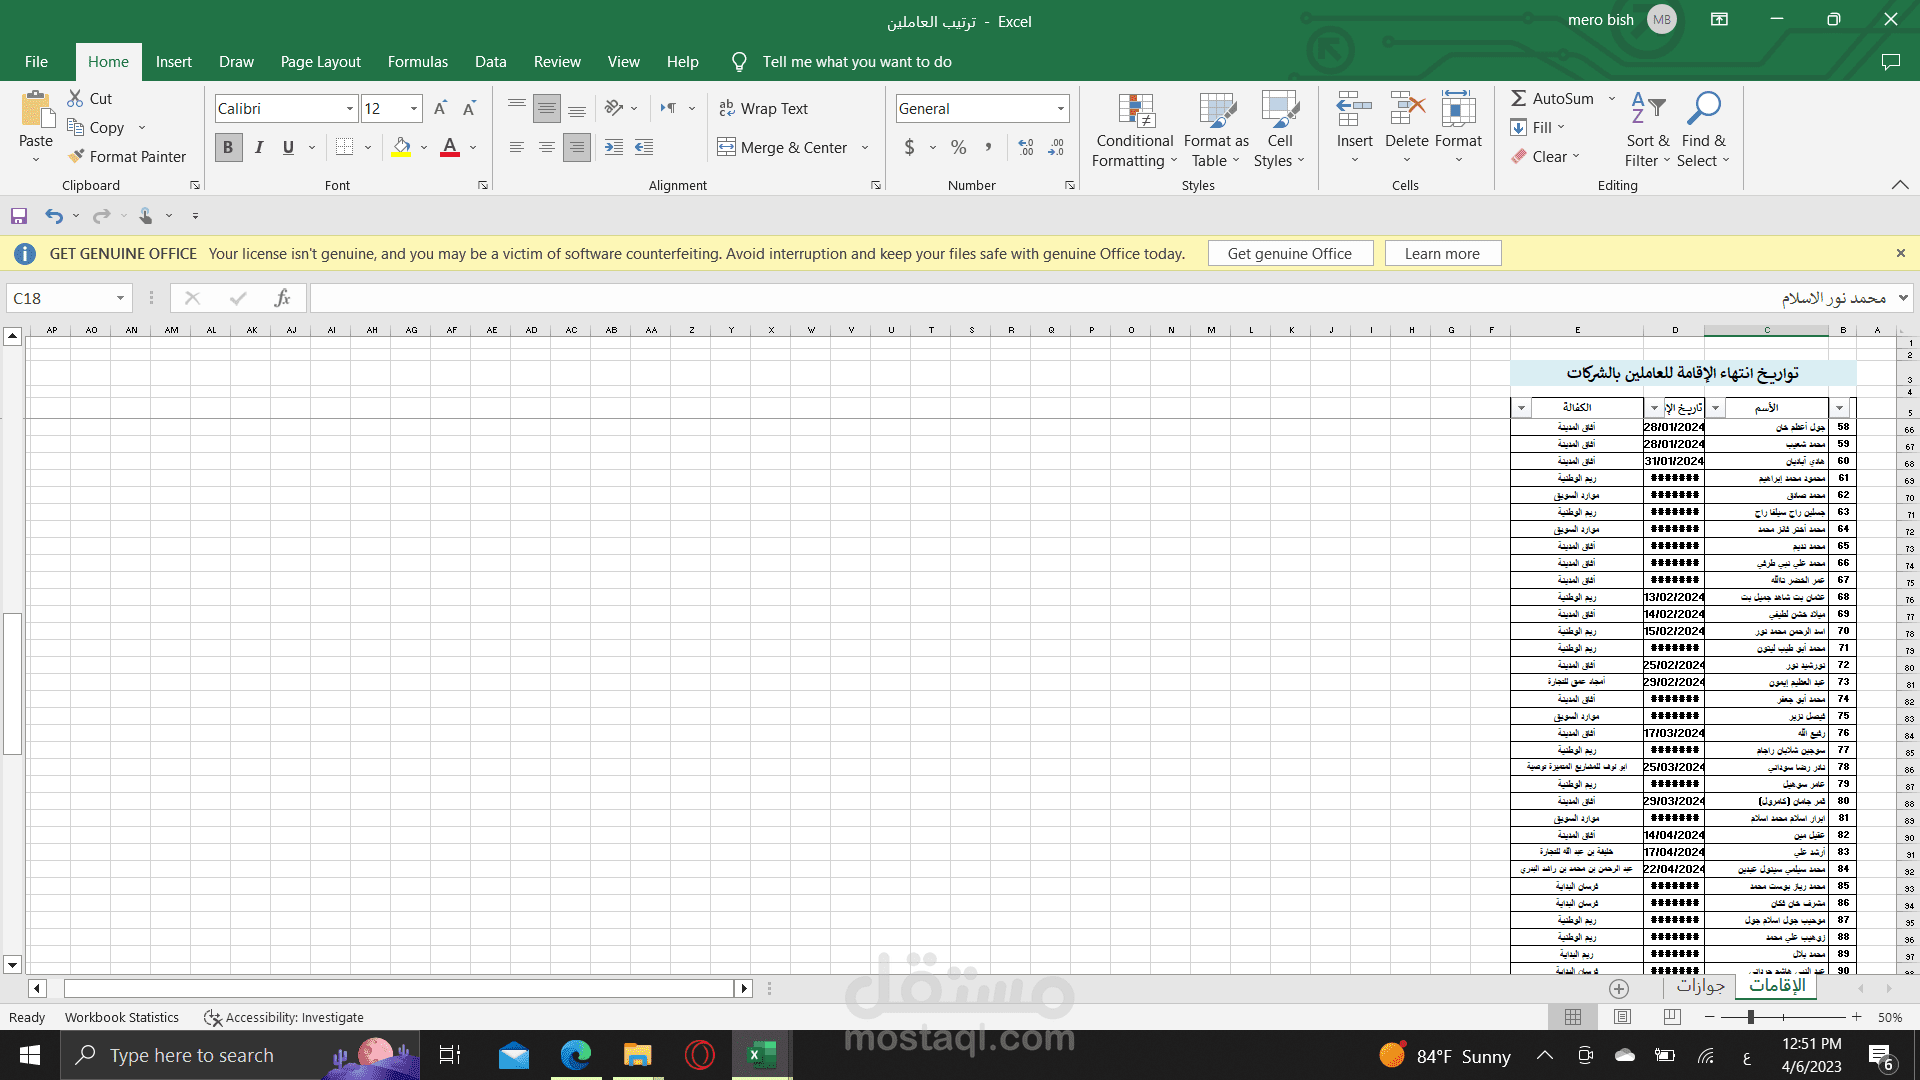Click the AutoSum sigma icon
Image resolution: width=1920 pixels, height=1080 pixels.
click(1519, 98)
